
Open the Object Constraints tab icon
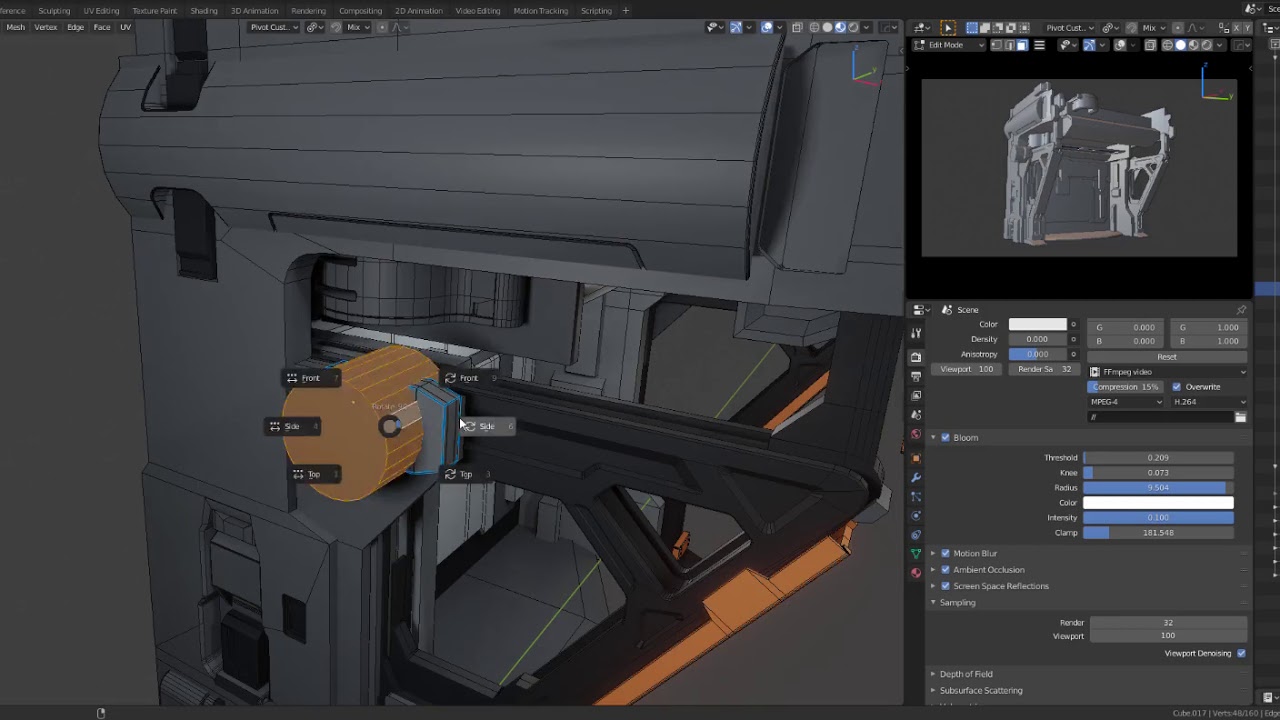(915, 535)
